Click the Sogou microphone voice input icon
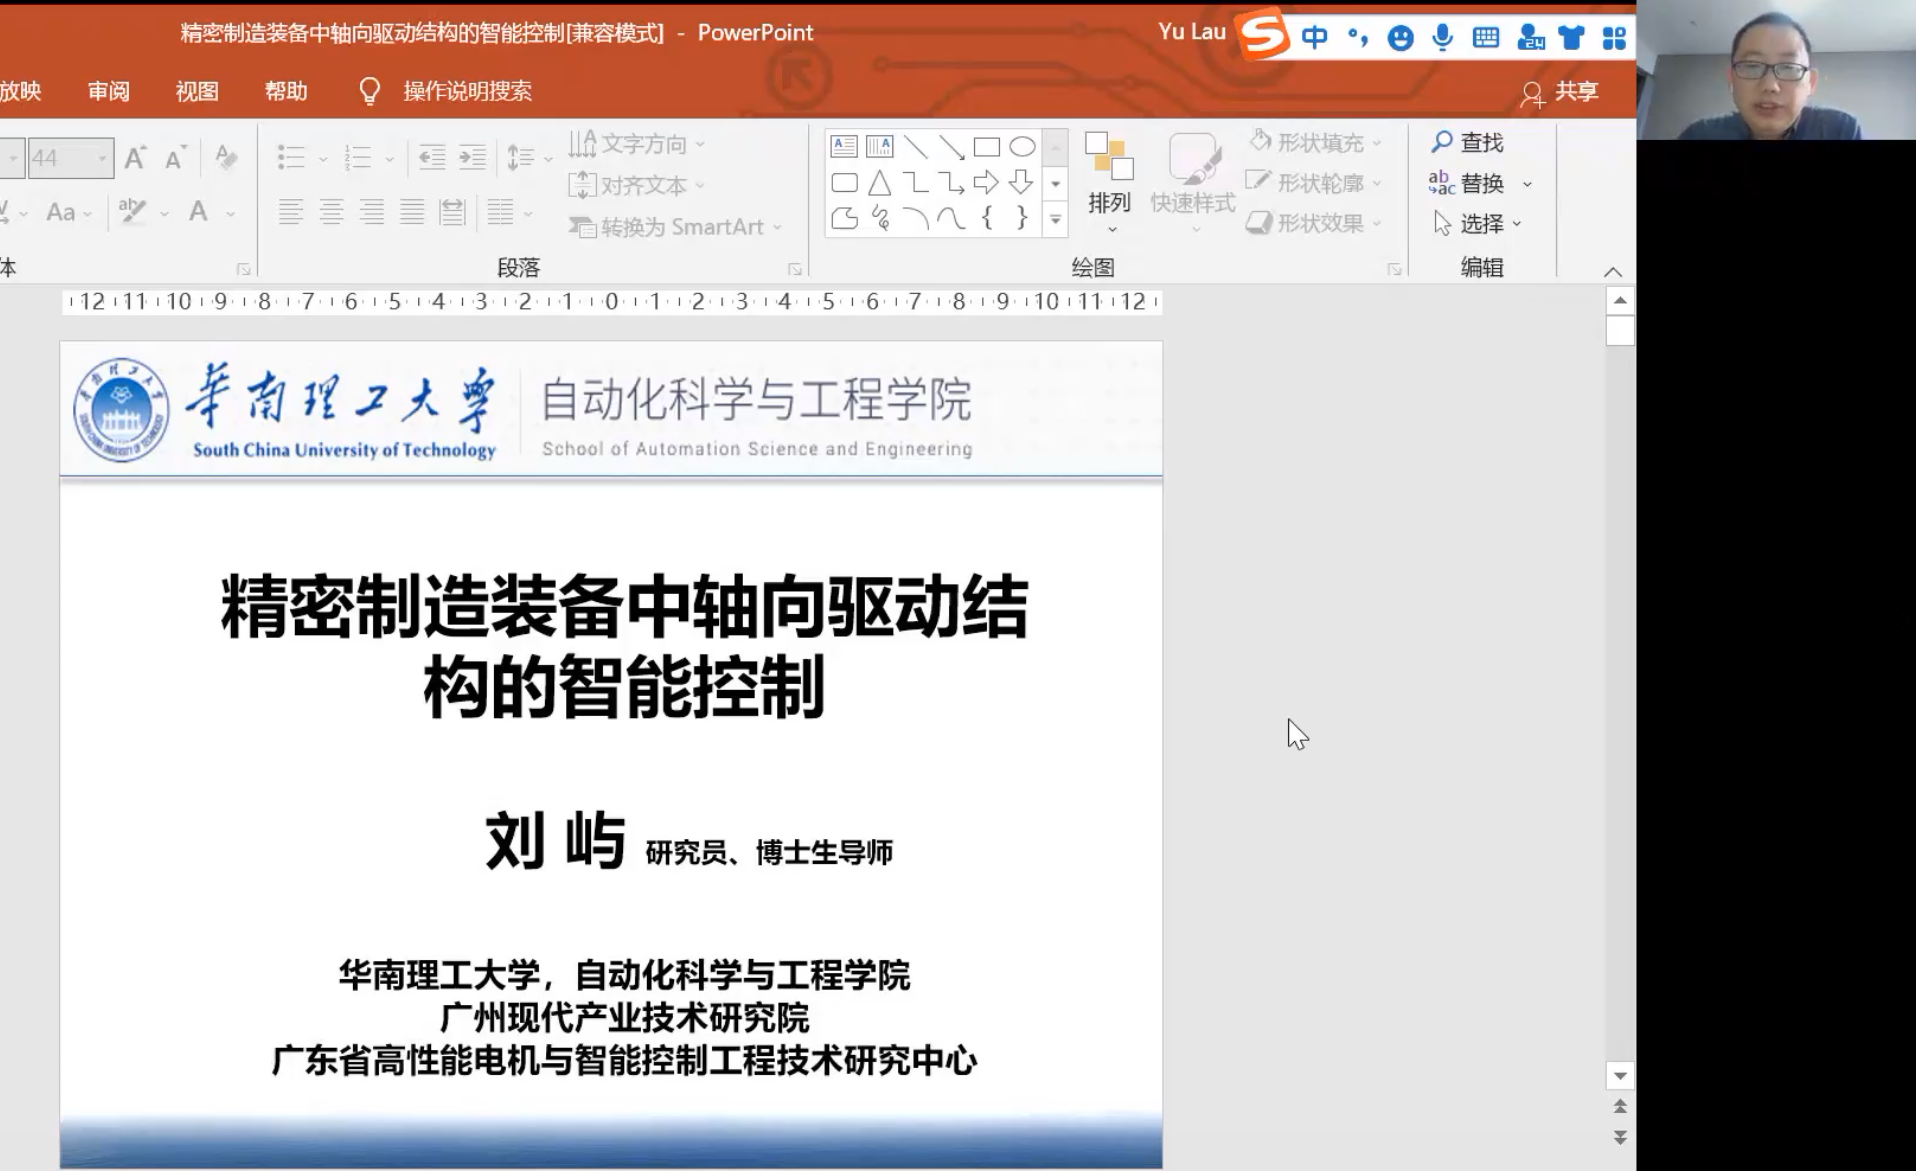 coord(1442,38)
